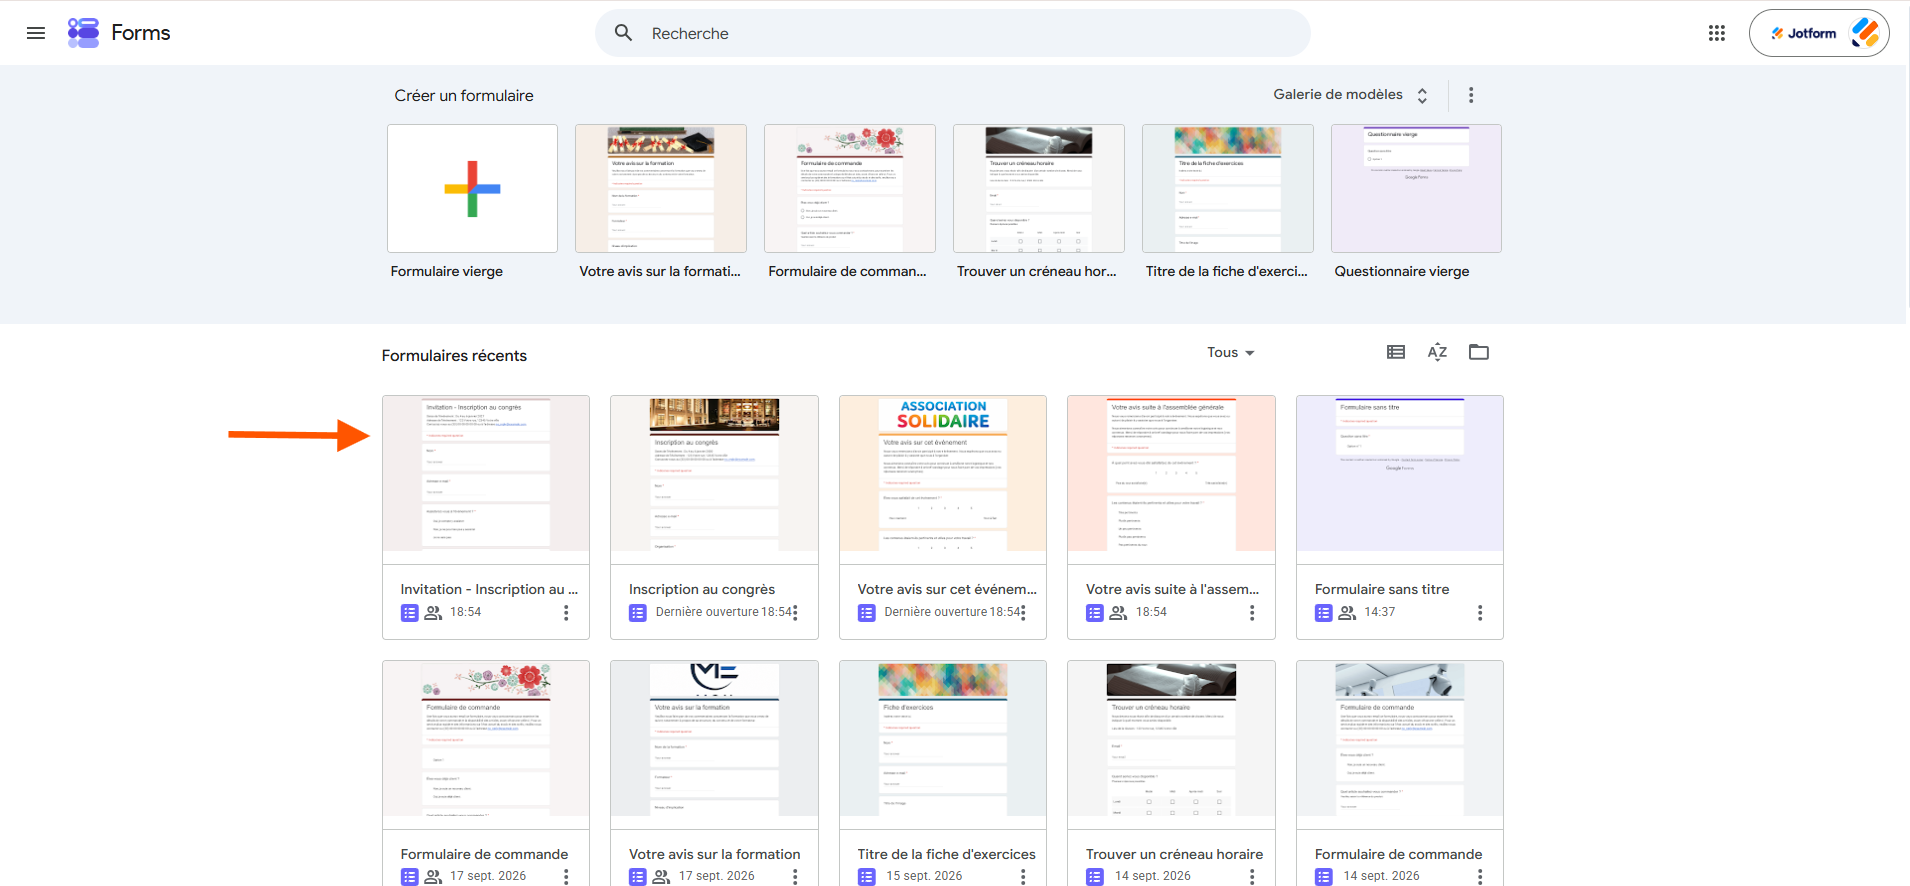Focus the Recherche search field
Viewport: 1910px width, 886px height.
point(952,33)
